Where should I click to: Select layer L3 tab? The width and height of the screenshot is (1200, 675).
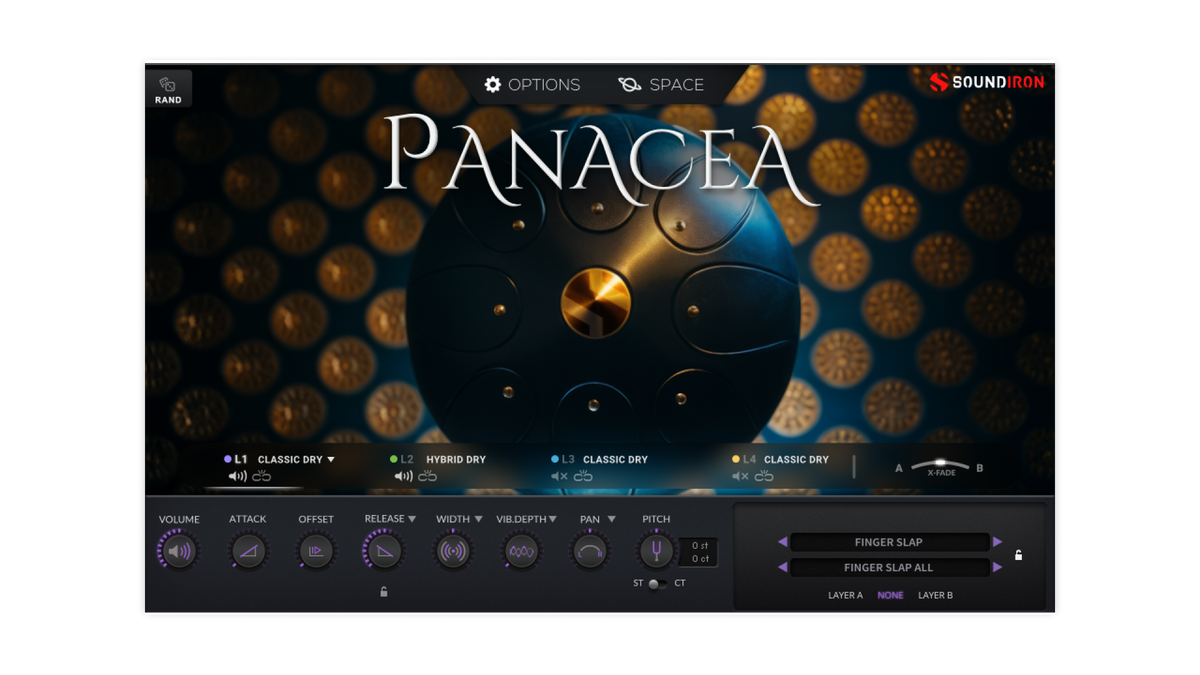click(564, 459)
